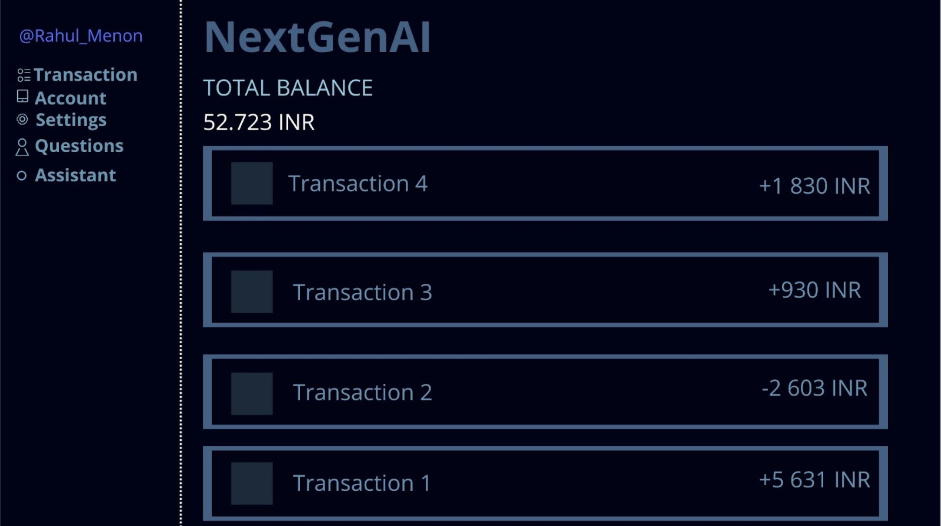
Task: Open the Settings label in sidebar
Action: 71,120
